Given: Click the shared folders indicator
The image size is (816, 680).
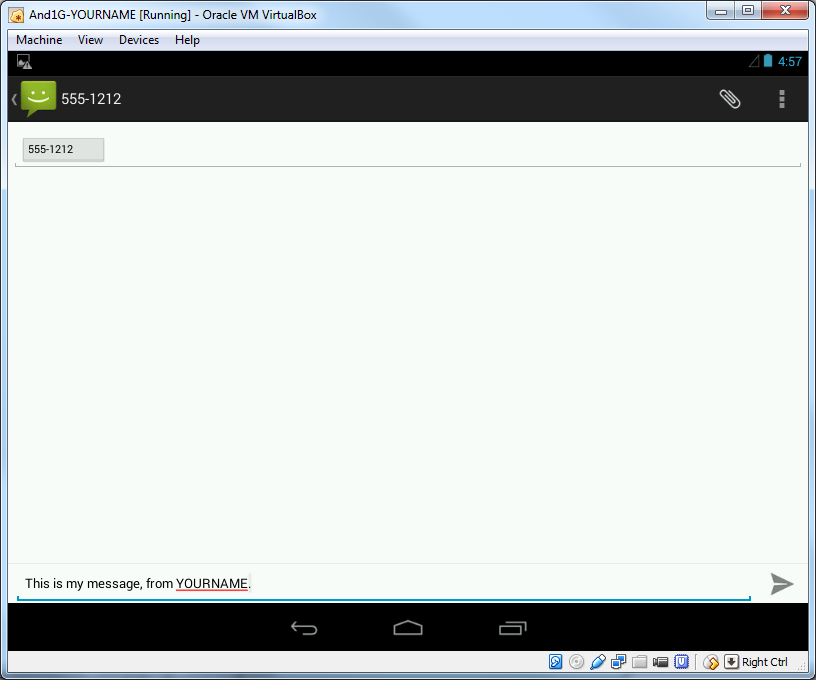Looking at the screenshot, I should (x=639, y=662).
